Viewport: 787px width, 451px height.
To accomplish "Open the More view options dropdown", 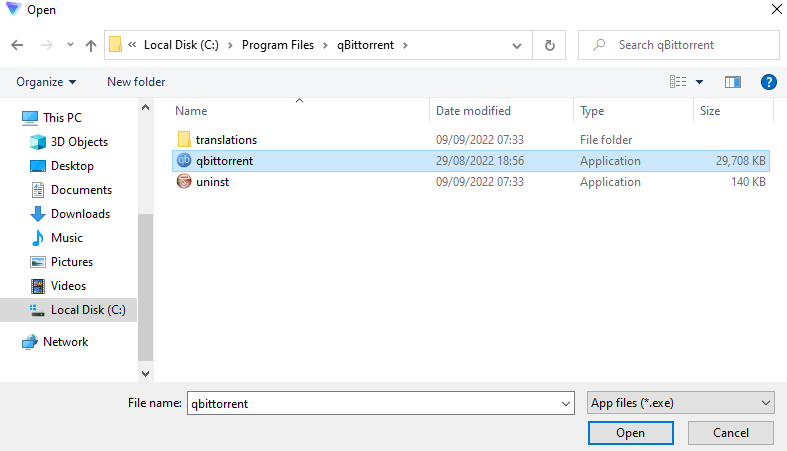I will (x=699, y=82).
